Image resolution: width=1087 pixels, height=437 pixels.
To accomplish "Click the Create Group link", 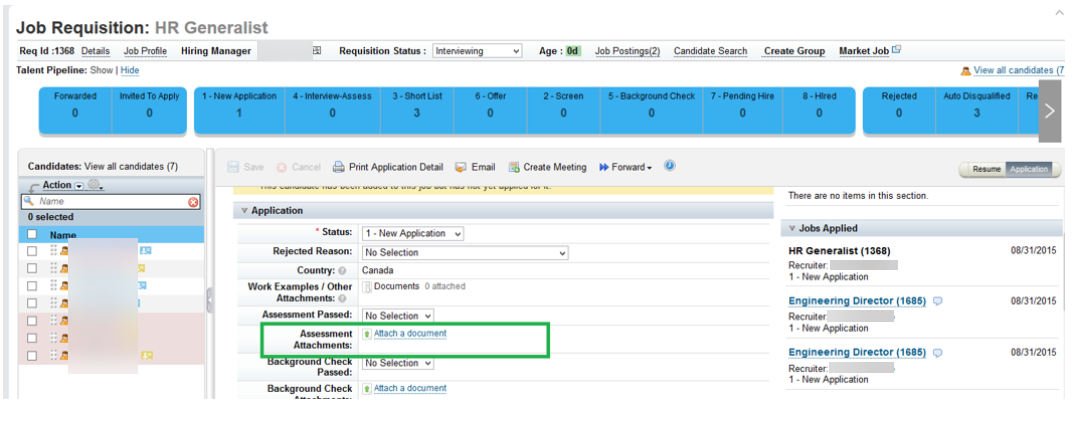I will (794, 51).
